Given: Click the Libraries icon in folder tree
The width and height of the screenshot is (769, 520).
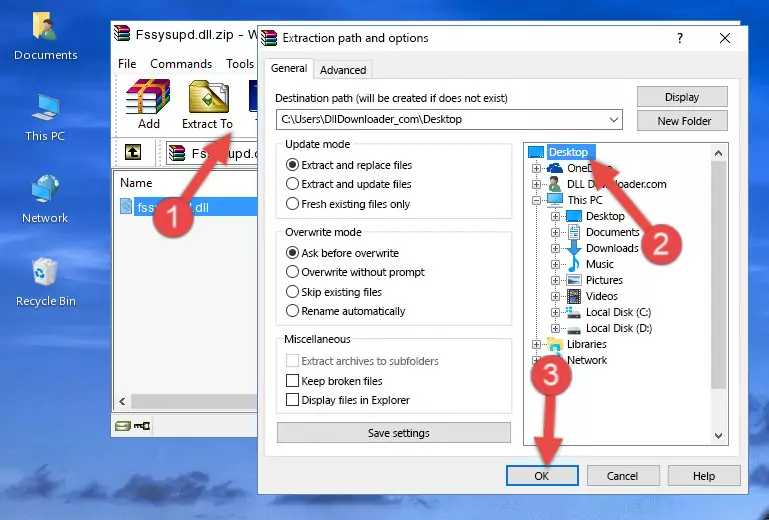Looking at the screenshot, I should (555, 344).
